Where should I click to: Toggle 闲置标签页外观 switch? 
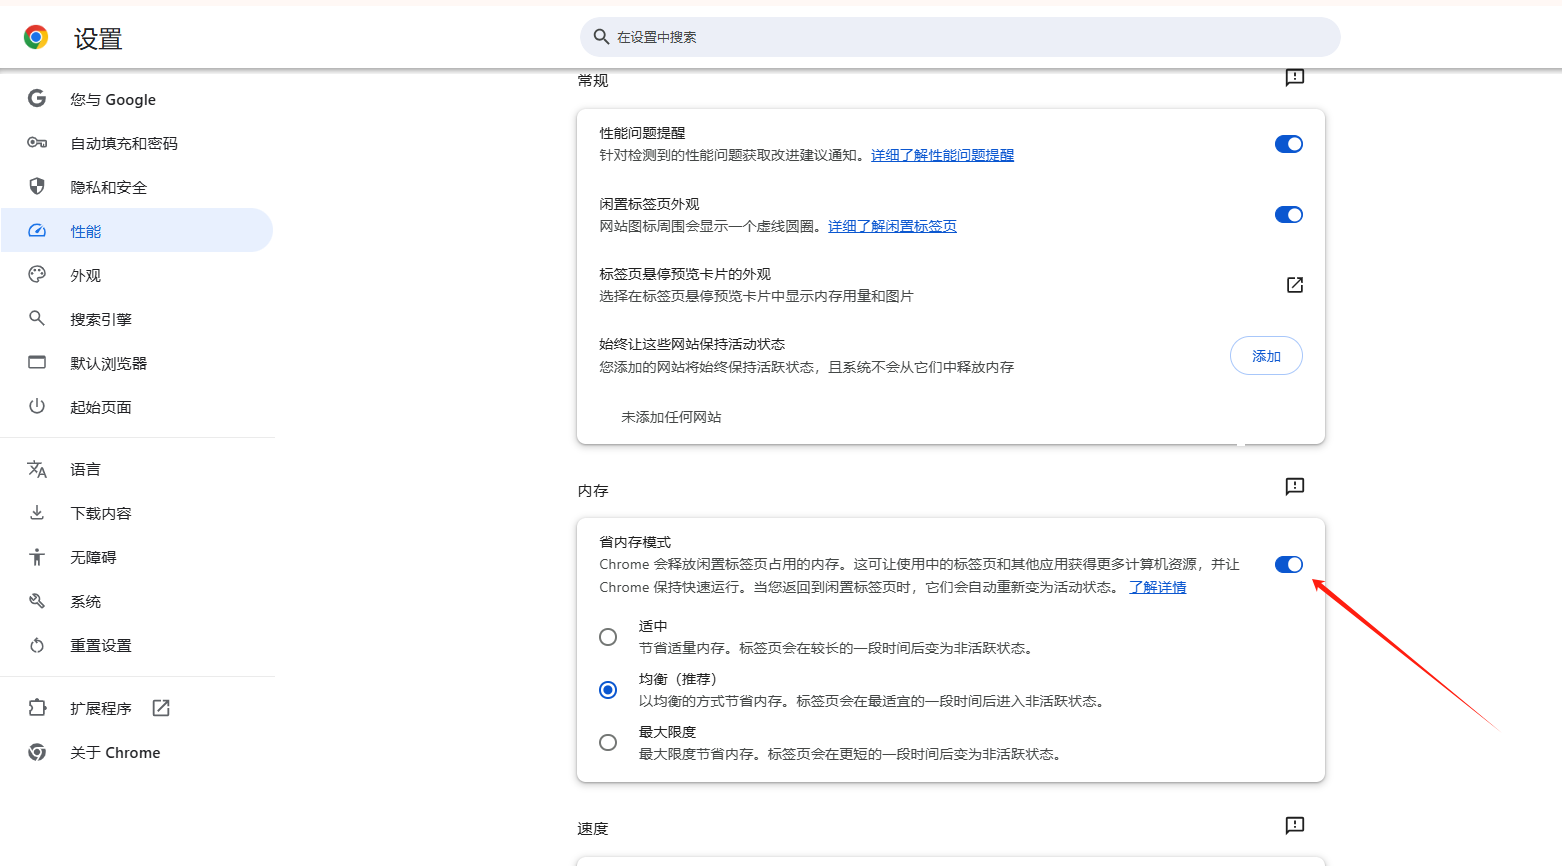coord(1289,214)
